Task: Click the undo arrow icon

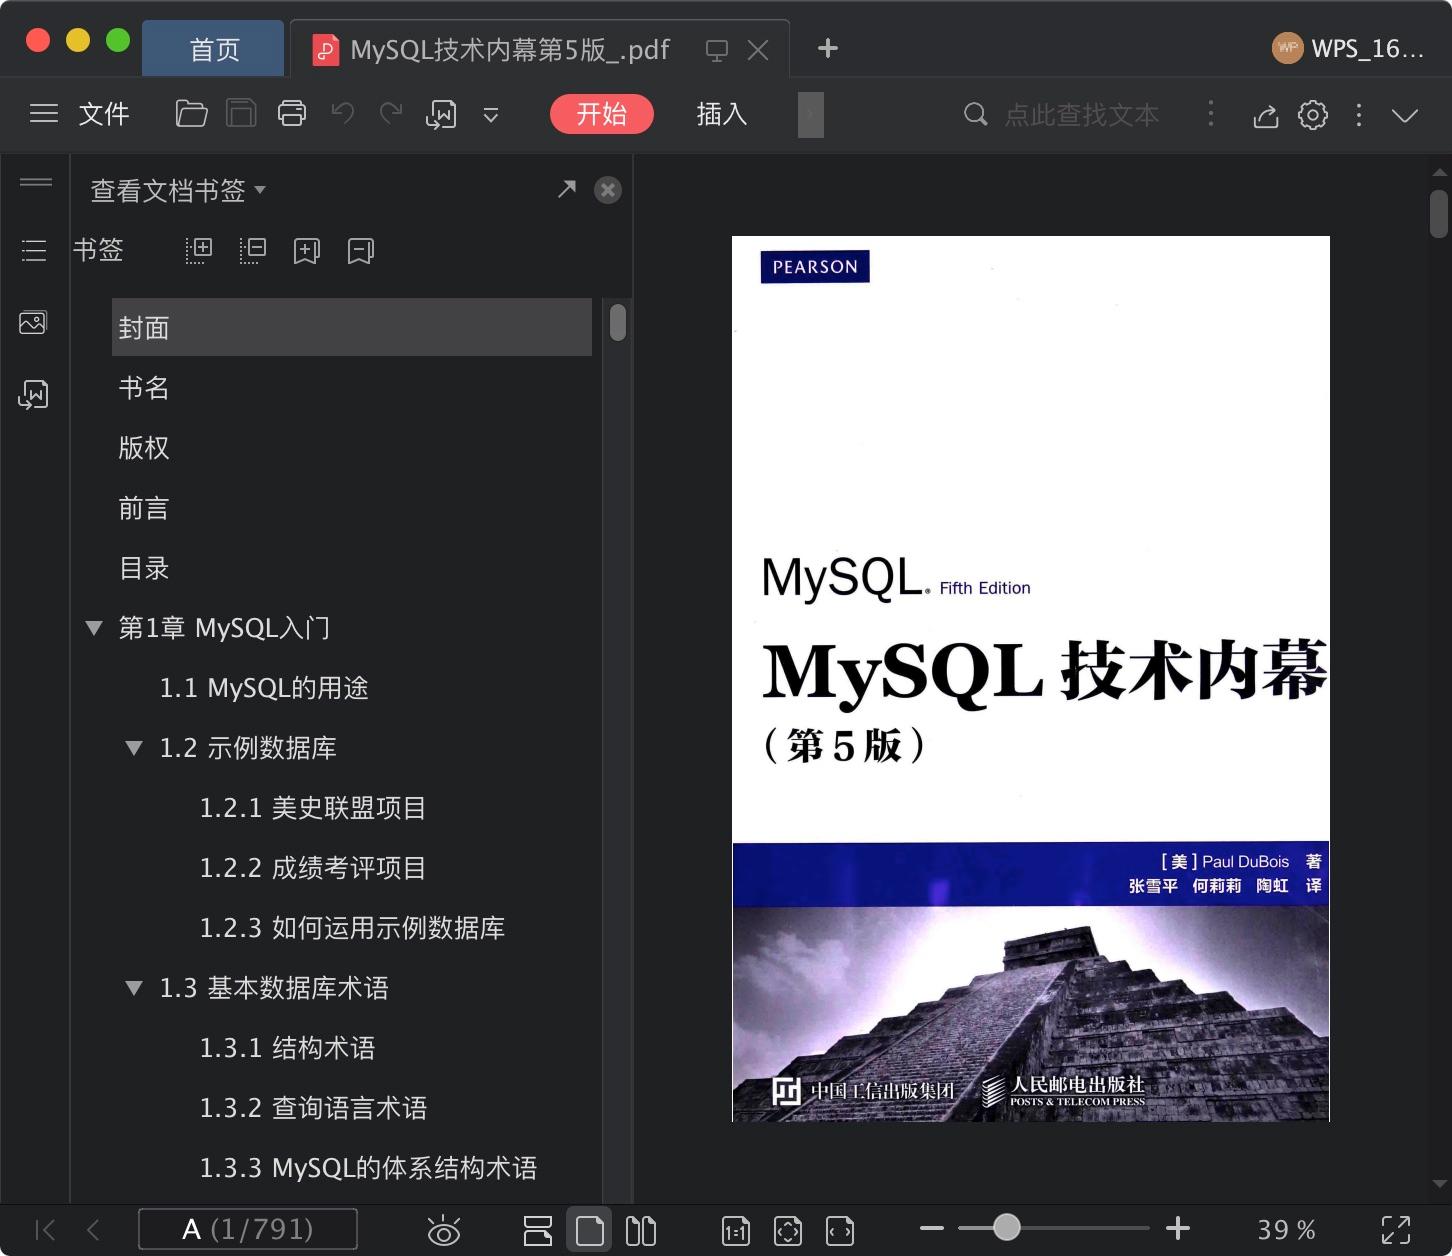Action: [x=343, y=114]
